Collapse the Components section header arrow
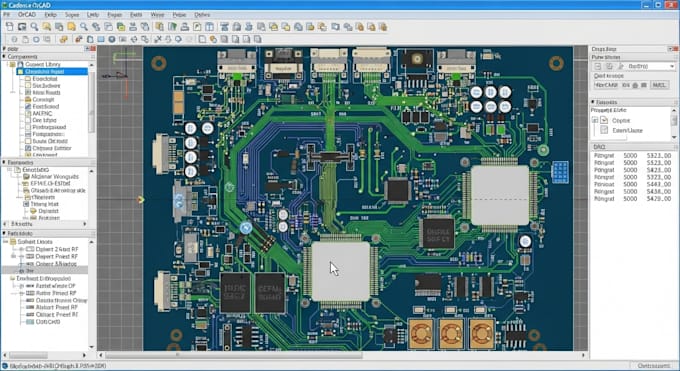 tap(4, 56)
